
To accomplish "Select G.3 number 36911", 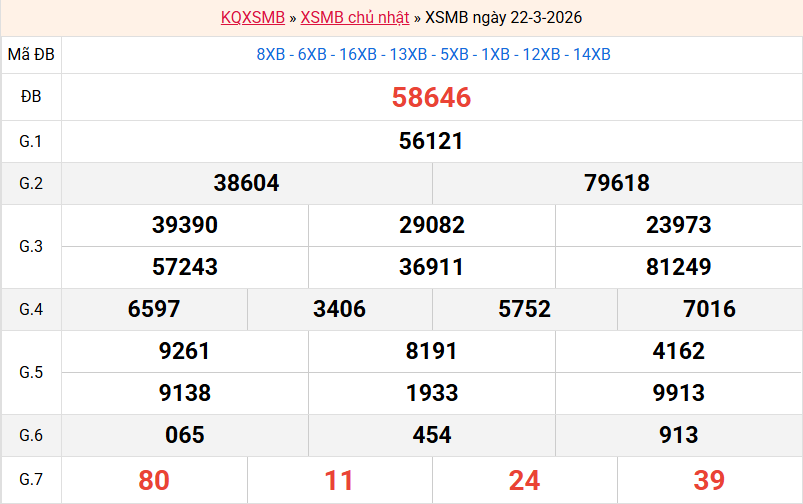I will (x=431, y=267).
